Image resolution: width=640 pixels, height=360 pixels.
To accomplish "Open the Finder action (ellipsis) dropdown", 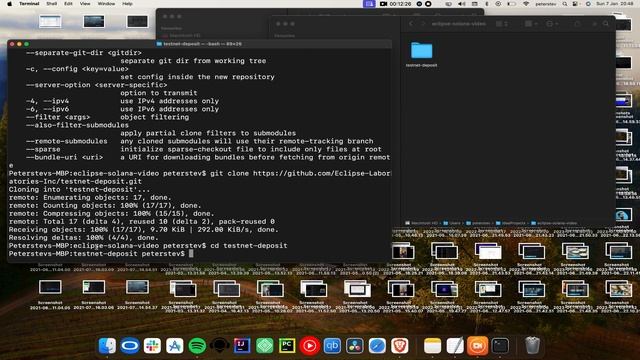I will pos(552,24).
